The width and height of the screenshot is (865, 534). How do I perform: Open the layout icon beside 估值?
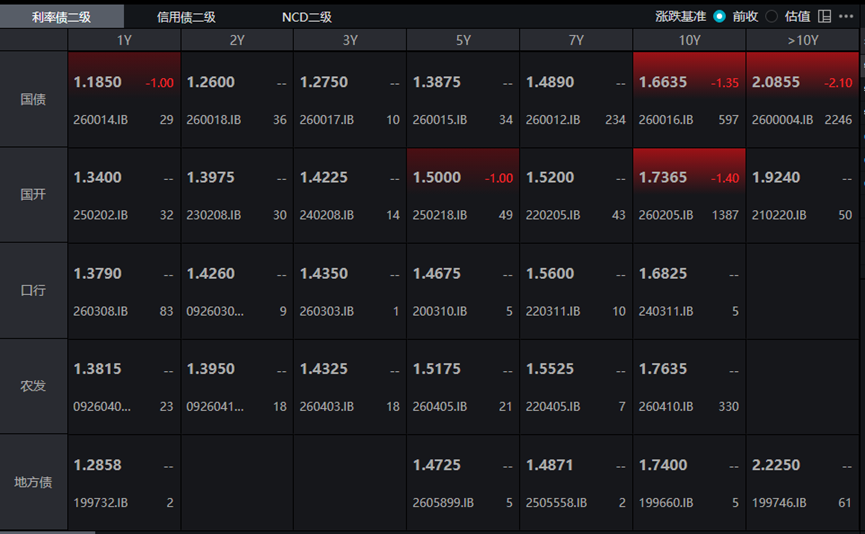click(824, 17)
